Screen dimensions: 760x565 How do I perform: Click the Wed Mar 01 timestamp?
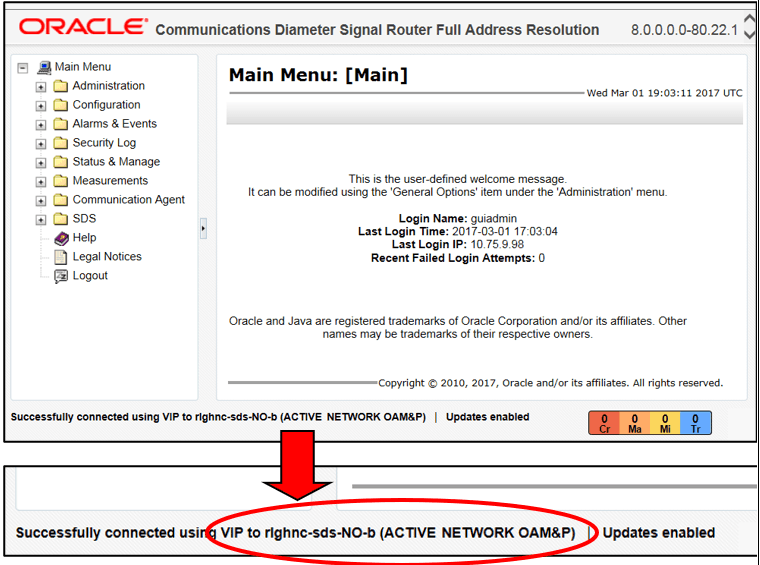click(x=664, y=93)
